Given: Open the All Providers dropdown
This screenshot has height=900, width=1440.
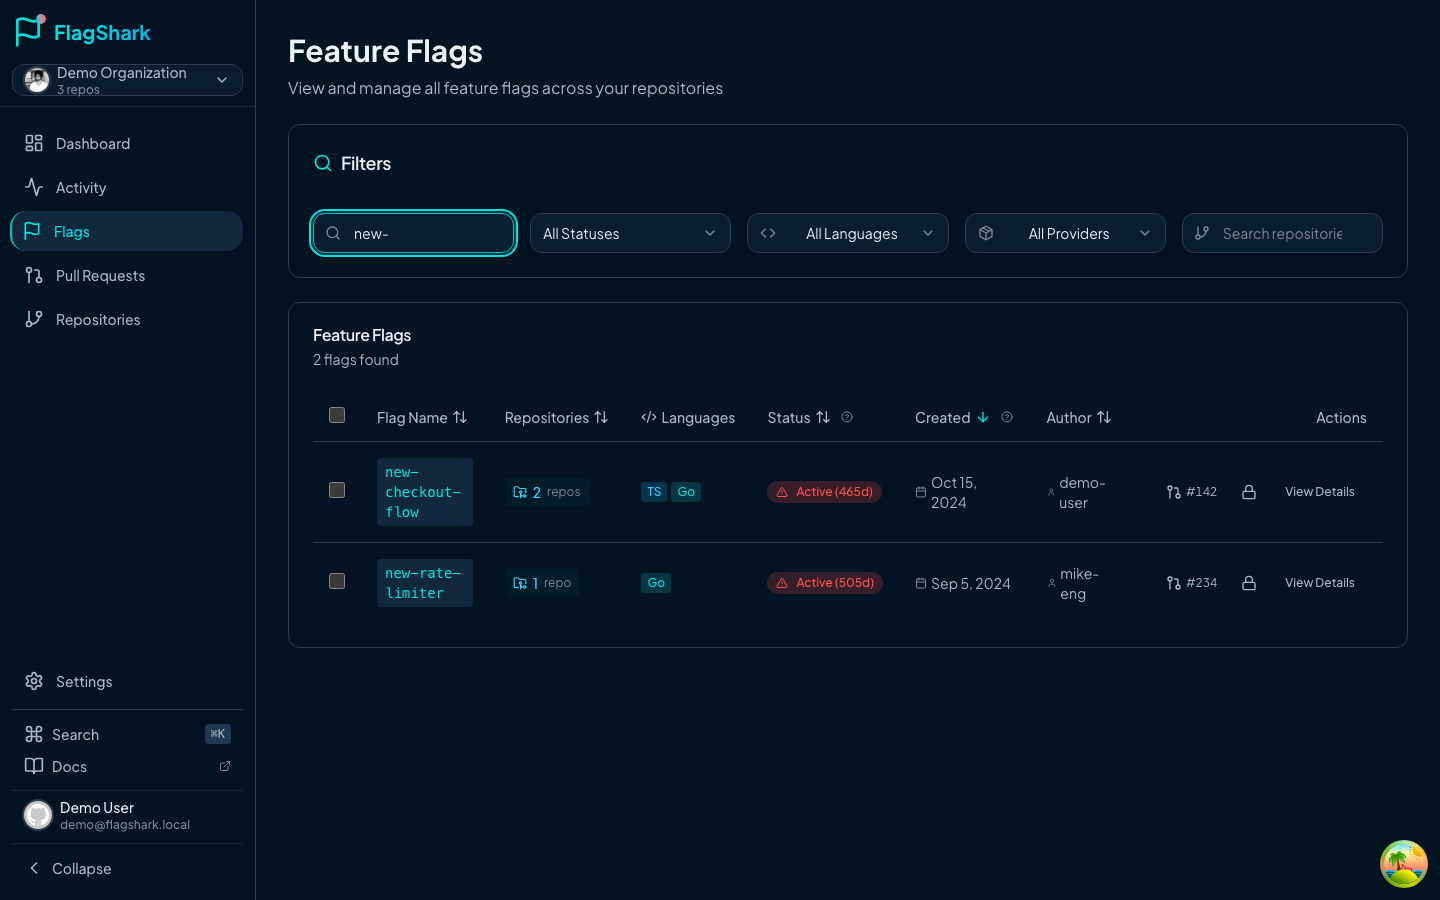Looking at the screenshot, I should pyautogui.click(x=1065, y=234).
